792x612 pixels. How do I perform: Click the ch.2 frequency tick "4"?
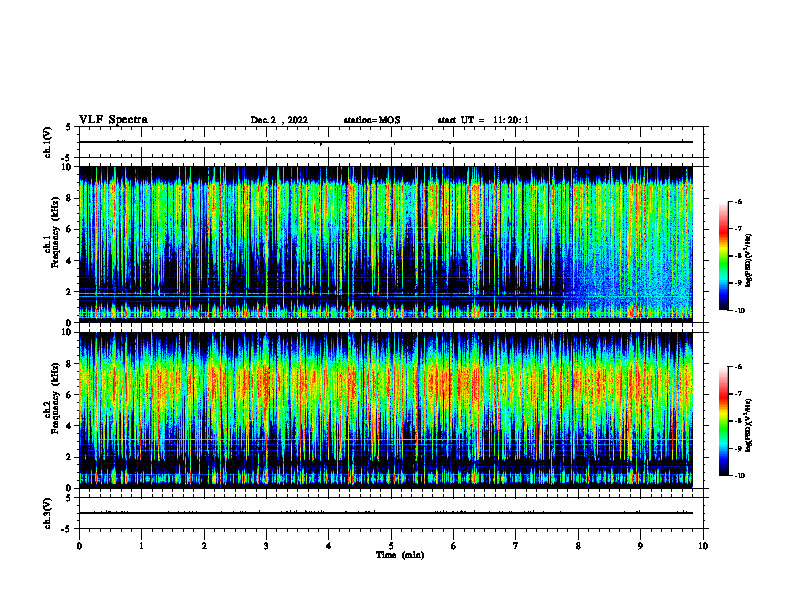pos(70,426)
